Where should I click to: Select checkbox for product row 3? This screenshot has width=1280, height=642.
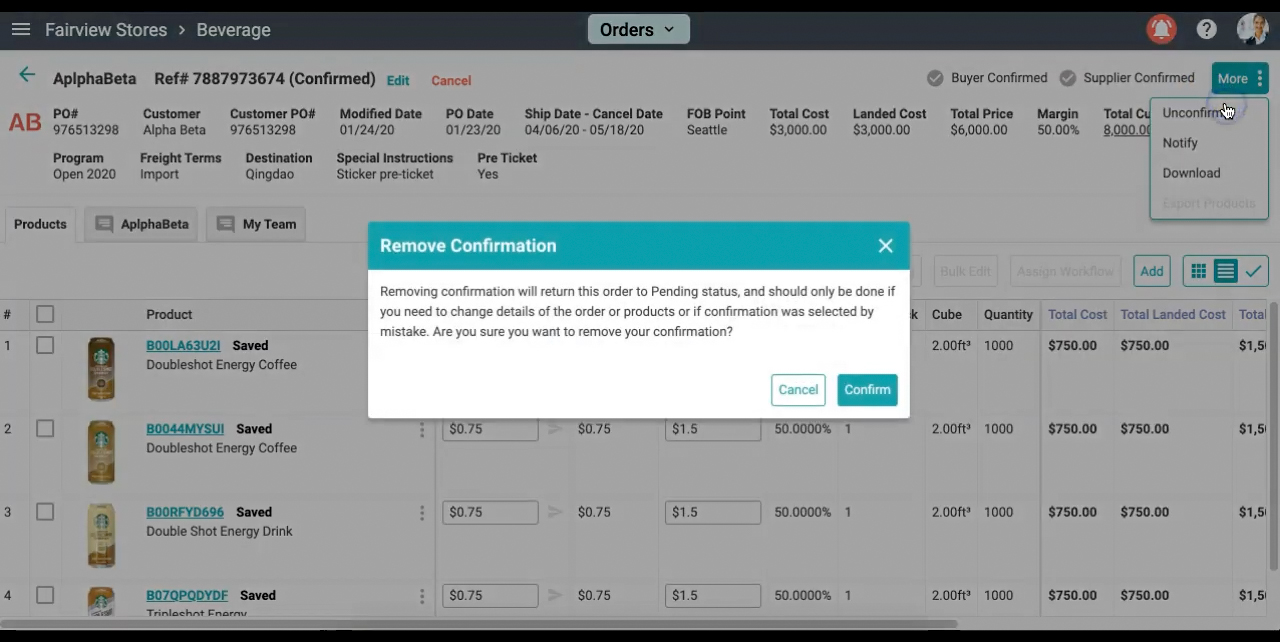click(45, 512)
